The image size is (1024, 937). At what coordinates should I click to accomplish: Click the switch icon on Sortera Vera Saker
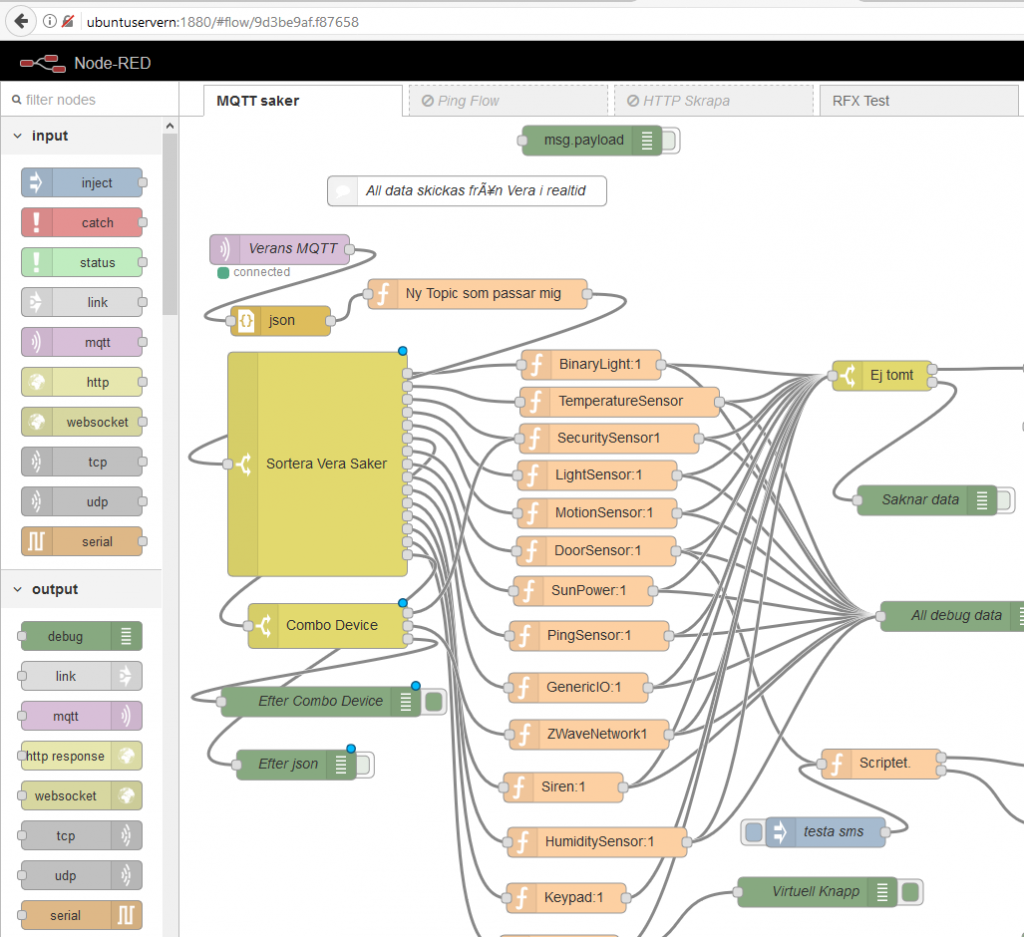pos(243,464)
